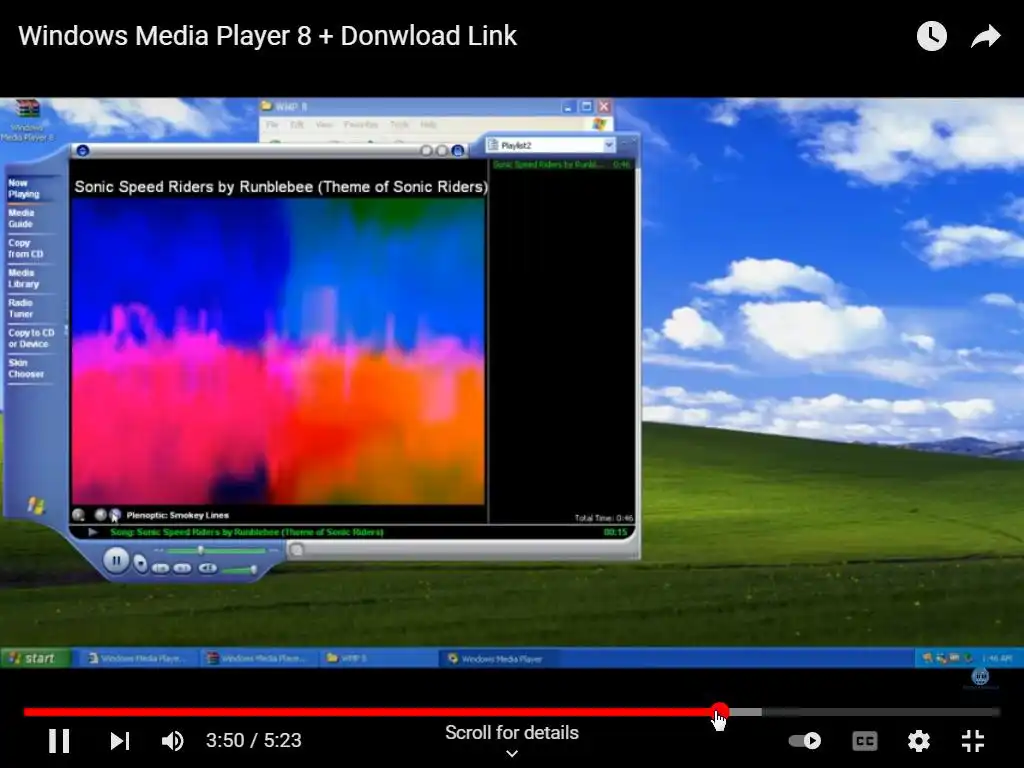Screen dimensions: 1024x768
Task: Pause the YouTube video
Action: pos(59,741)
